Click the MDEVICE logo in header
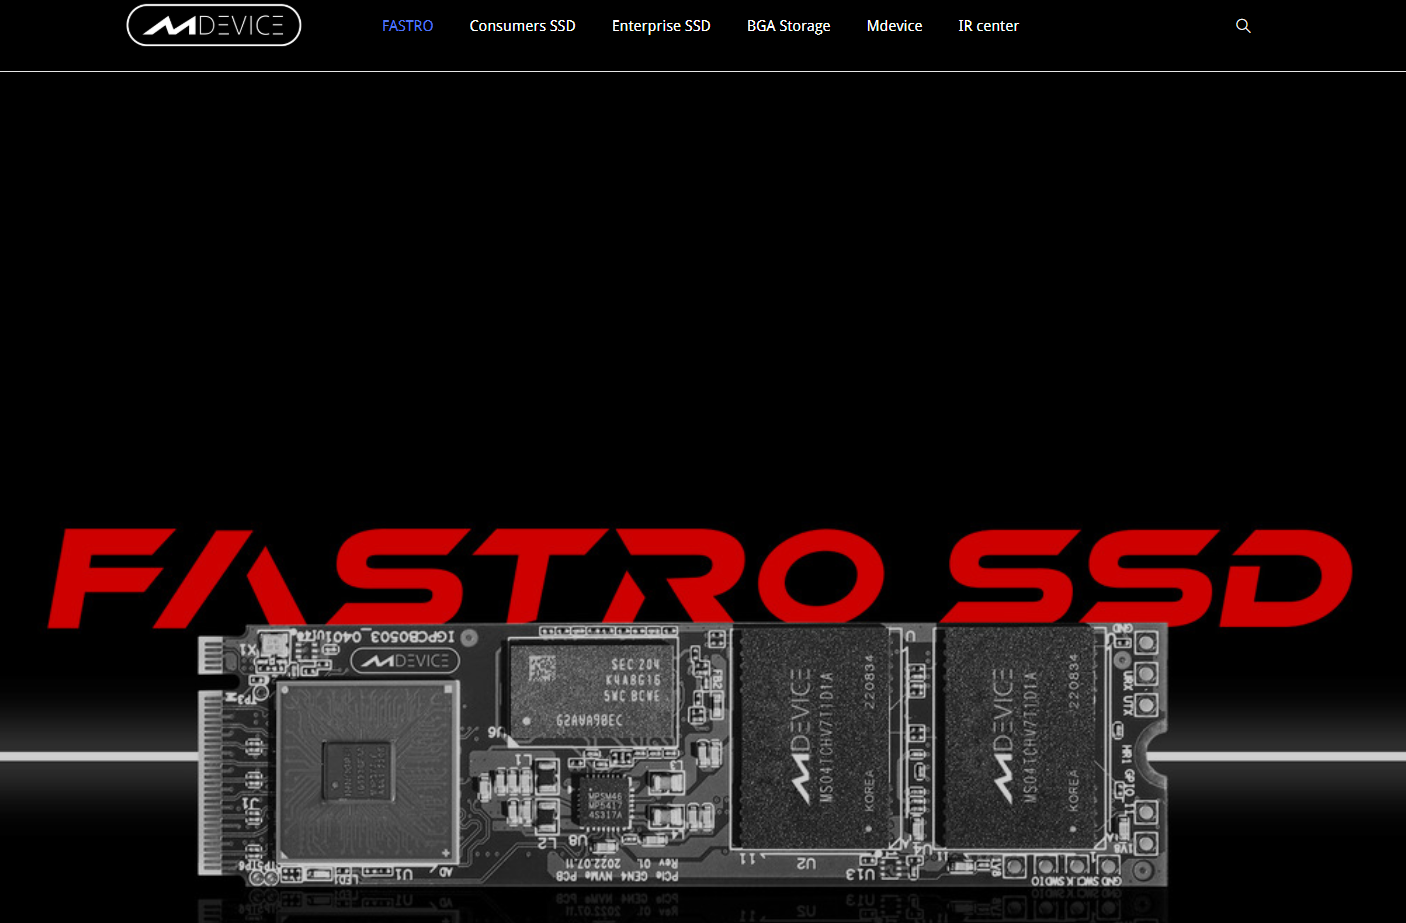 click(214, 25)
